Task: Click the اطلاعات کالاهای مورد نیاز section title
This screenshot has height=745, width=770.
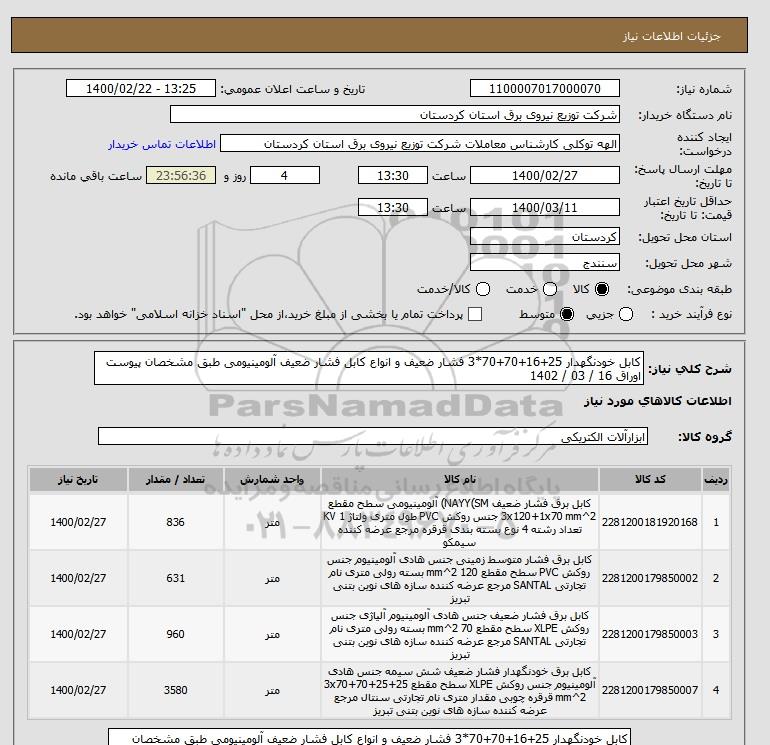Action: tap(658, 401)
